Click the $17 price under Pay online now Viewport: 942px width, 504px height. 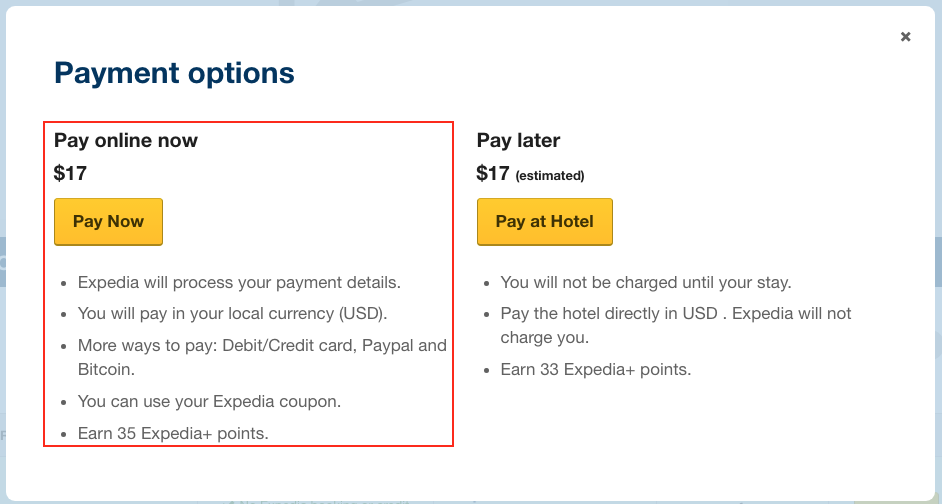[71, 174]
